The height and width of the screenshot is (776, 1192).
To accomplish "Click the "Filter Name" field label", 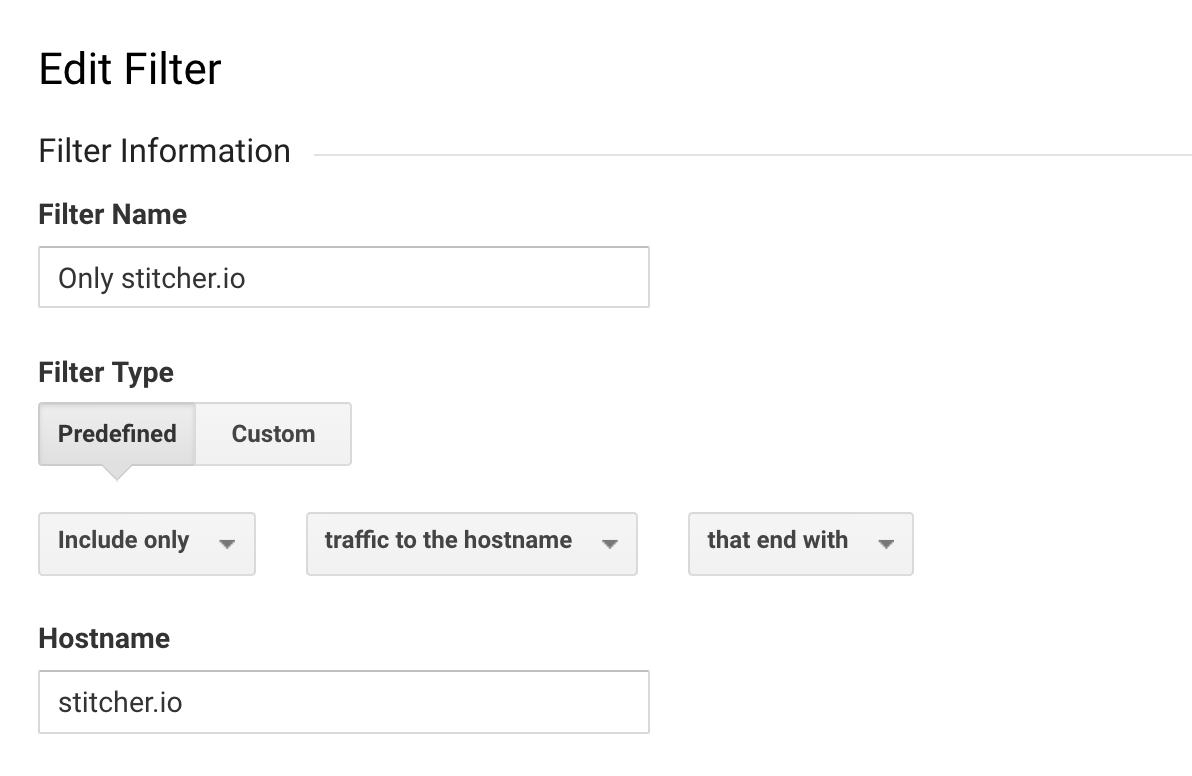I will point(112,214).
